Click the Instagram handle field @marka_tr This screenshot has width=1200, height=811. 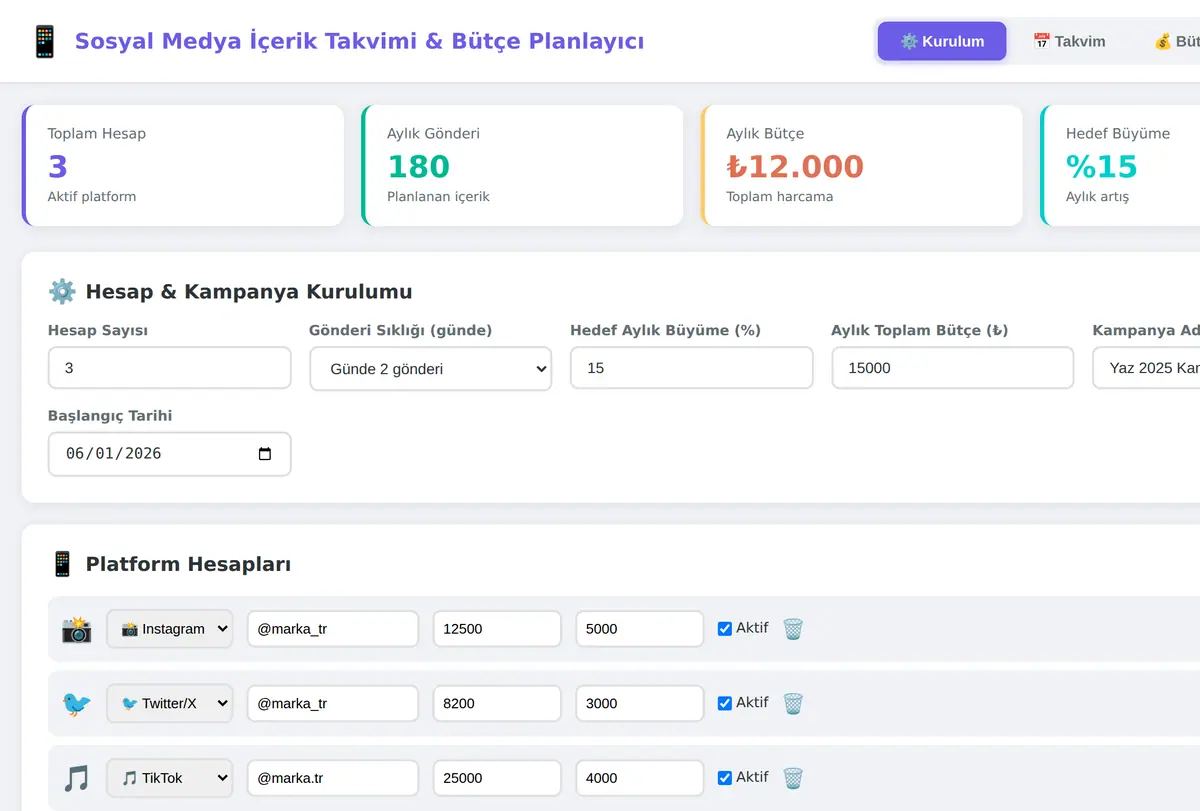pyautogui.click(x=333, y=629)
